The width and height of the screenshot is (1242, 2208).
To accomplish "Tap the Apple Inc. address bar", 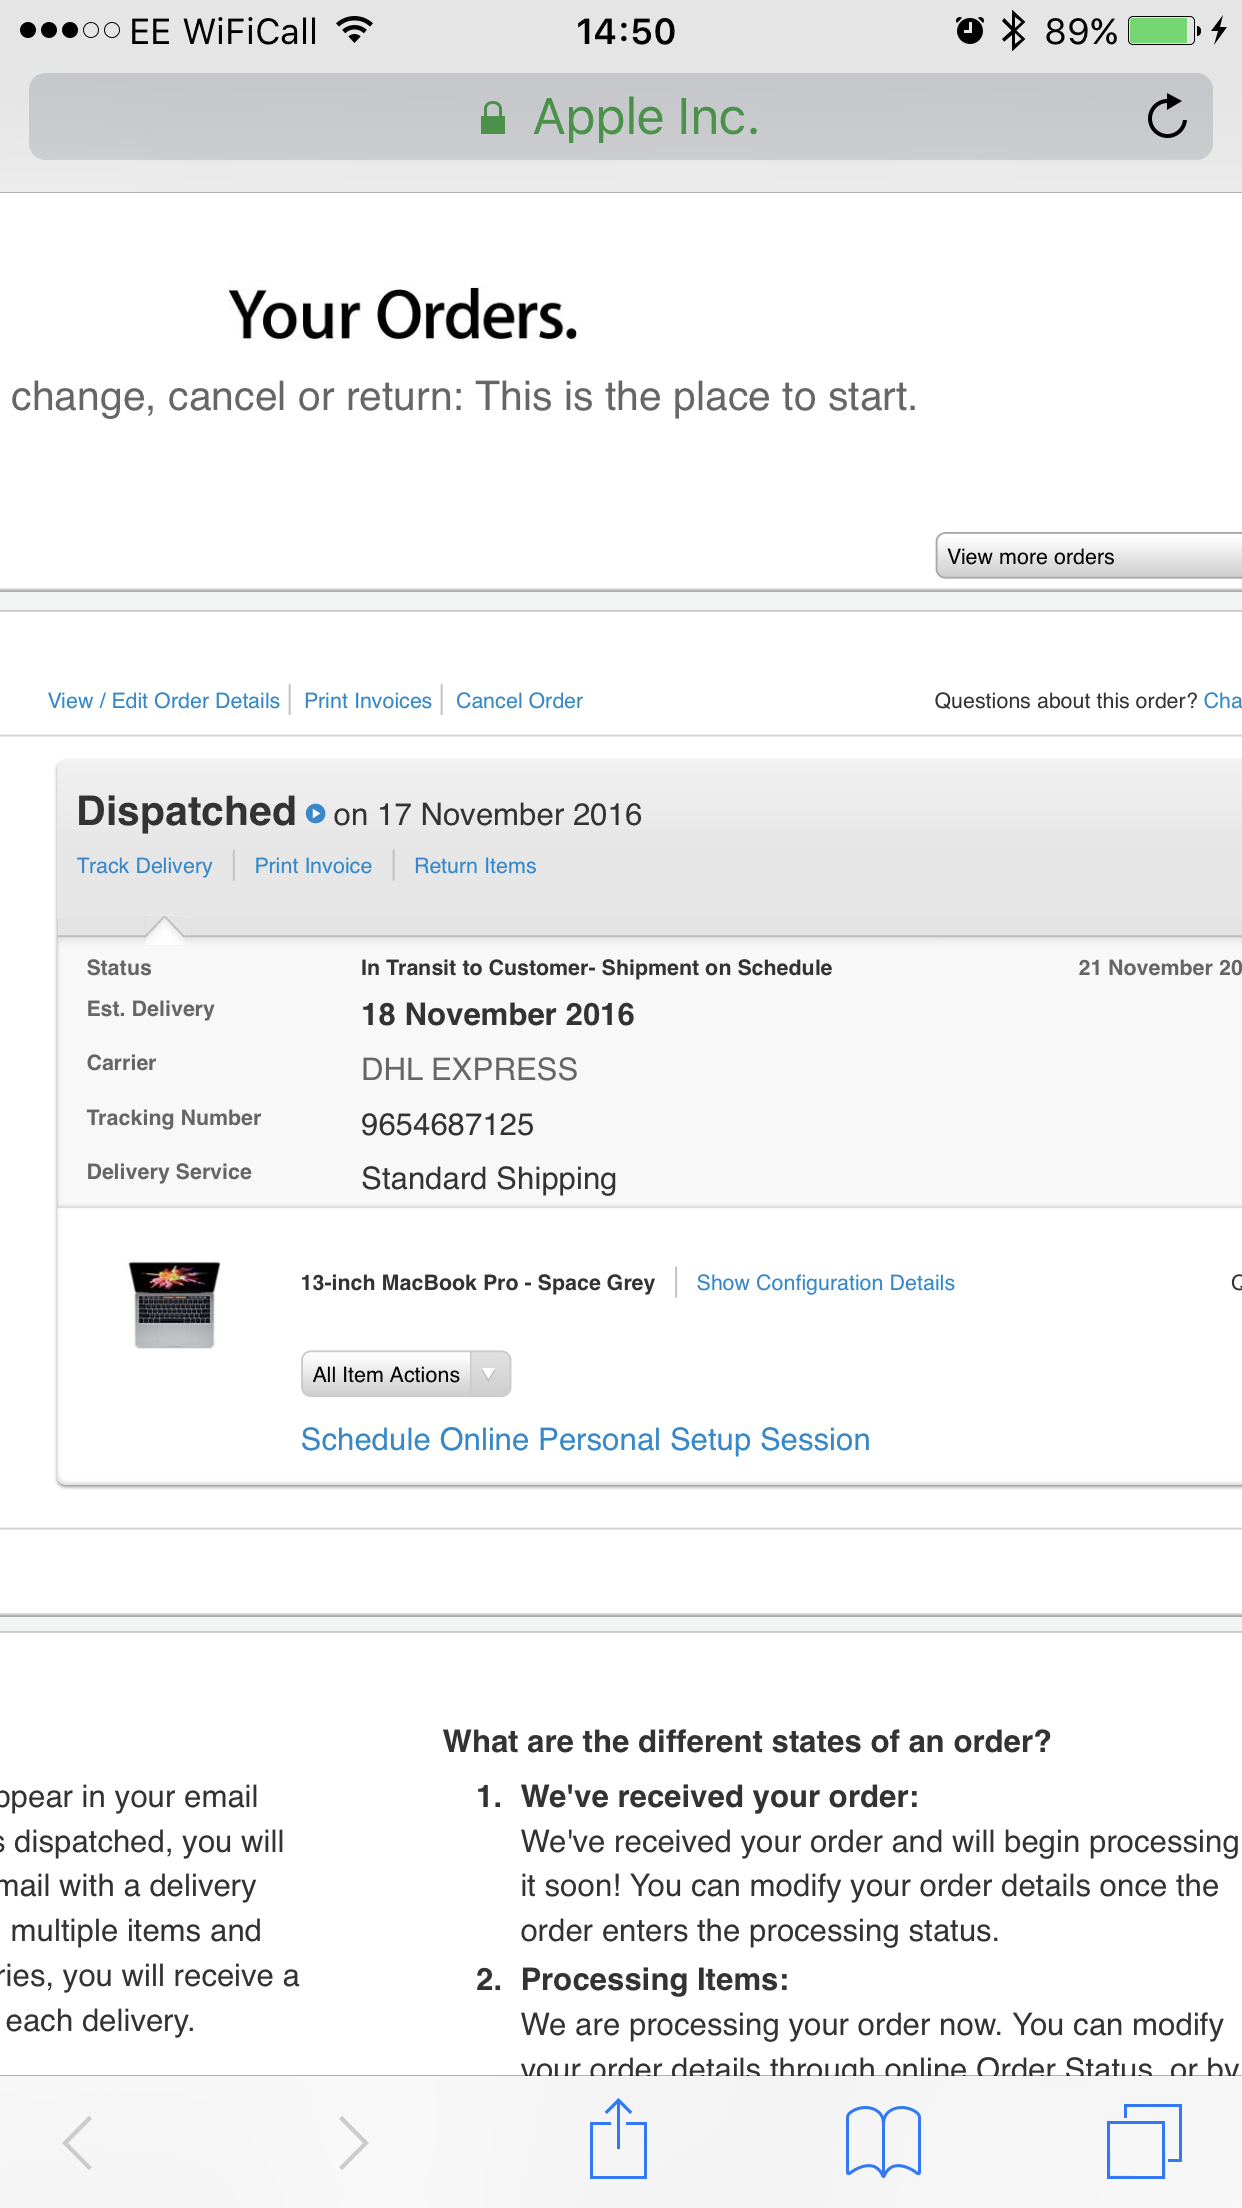I will 620,117.
